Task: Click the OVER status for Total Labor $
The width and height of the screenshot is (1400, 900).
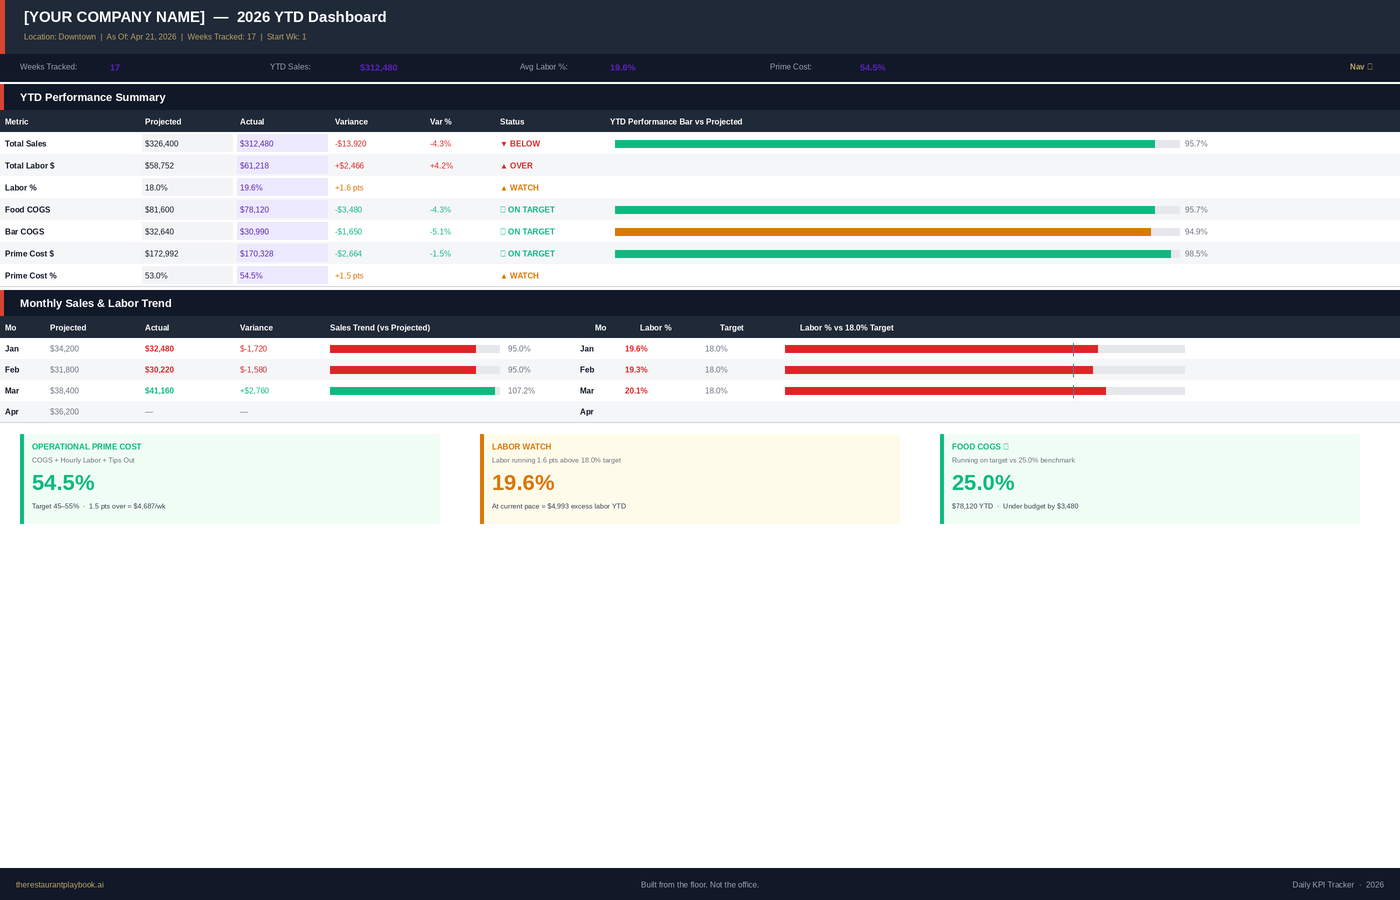Action: [x=517, y=166]
